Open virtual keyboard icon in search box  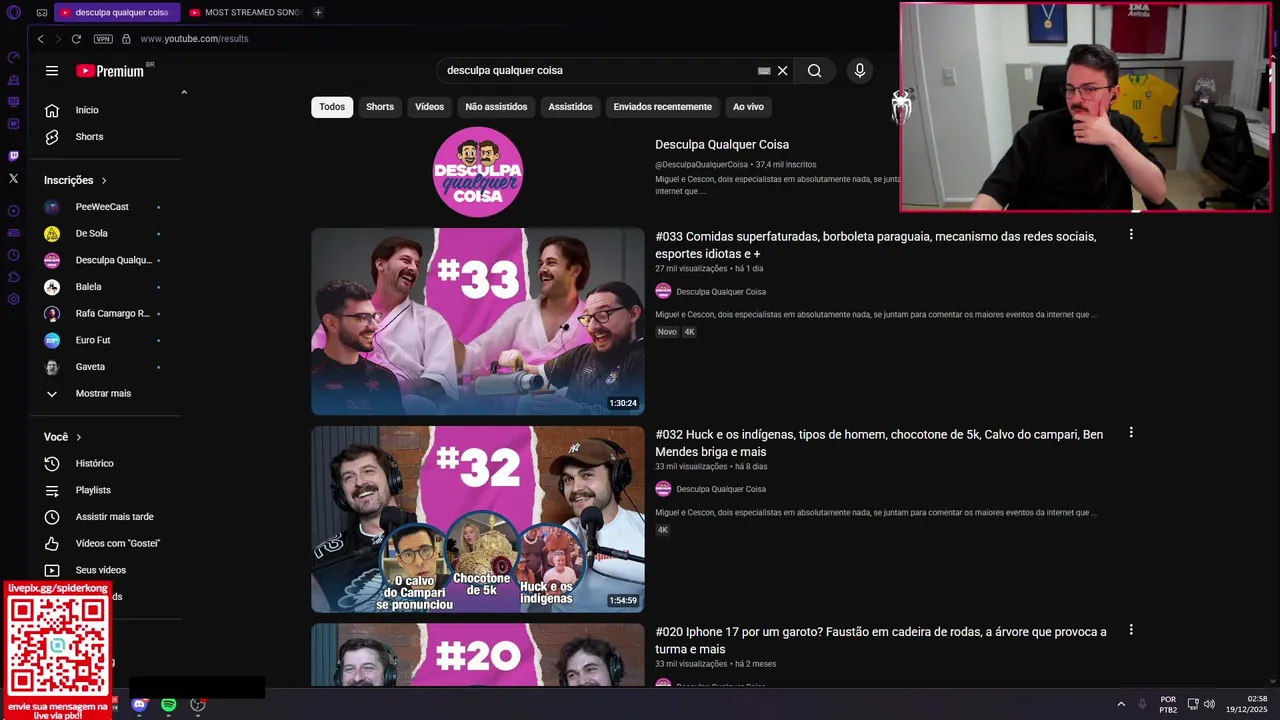pos(764,71)
